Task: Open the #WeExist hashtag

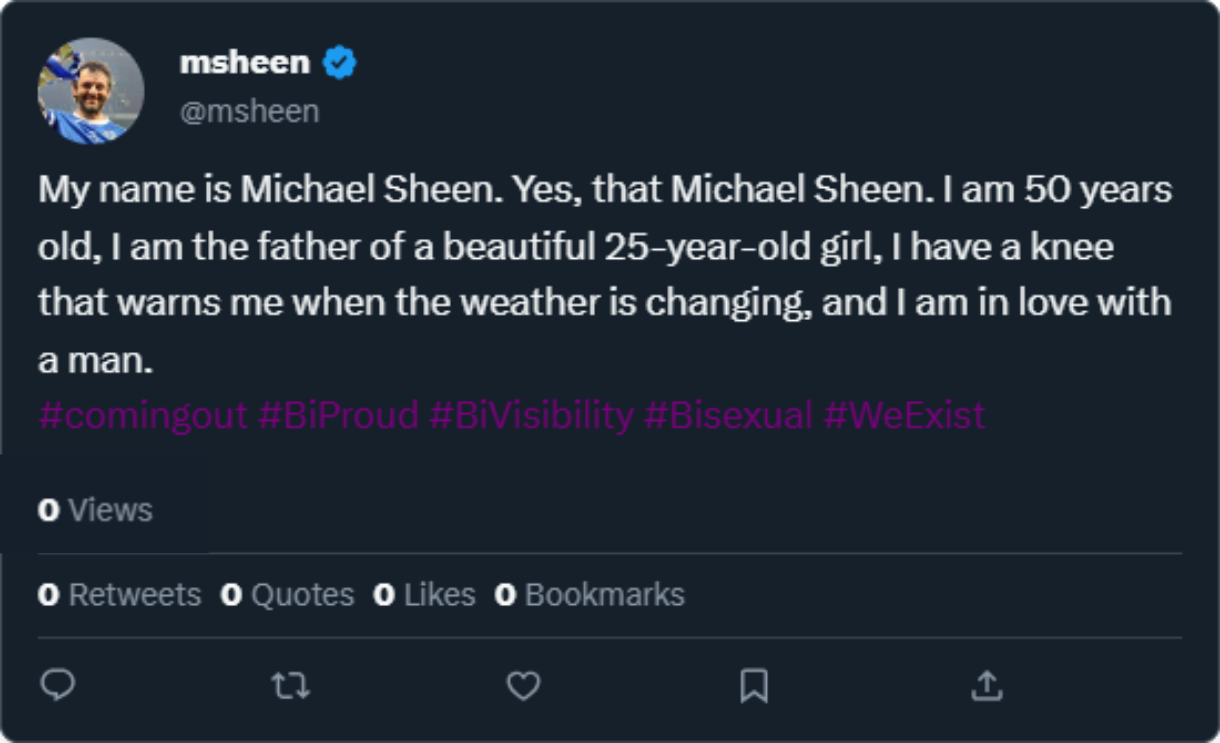Action: click(x=904, y=415)
